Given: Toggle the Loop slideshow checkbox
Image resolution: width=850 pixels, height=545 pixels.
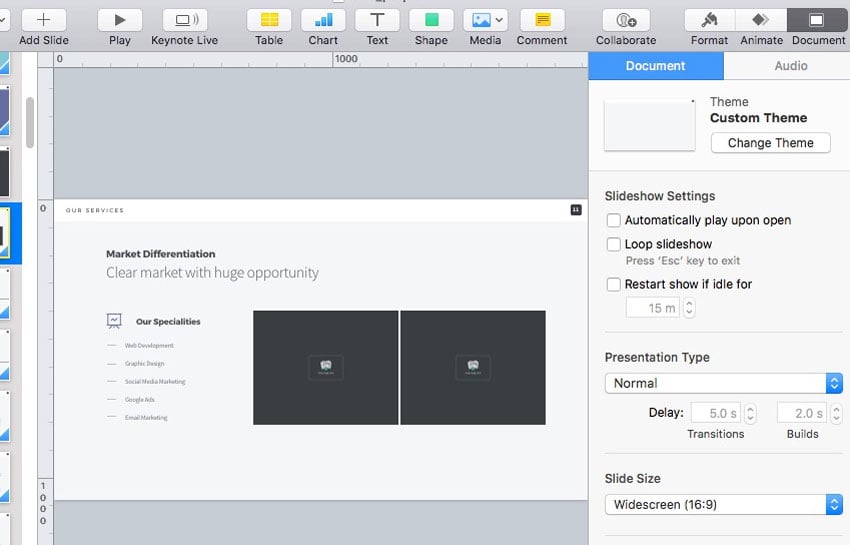Looking at the screenshot, I should coord(614,244).
